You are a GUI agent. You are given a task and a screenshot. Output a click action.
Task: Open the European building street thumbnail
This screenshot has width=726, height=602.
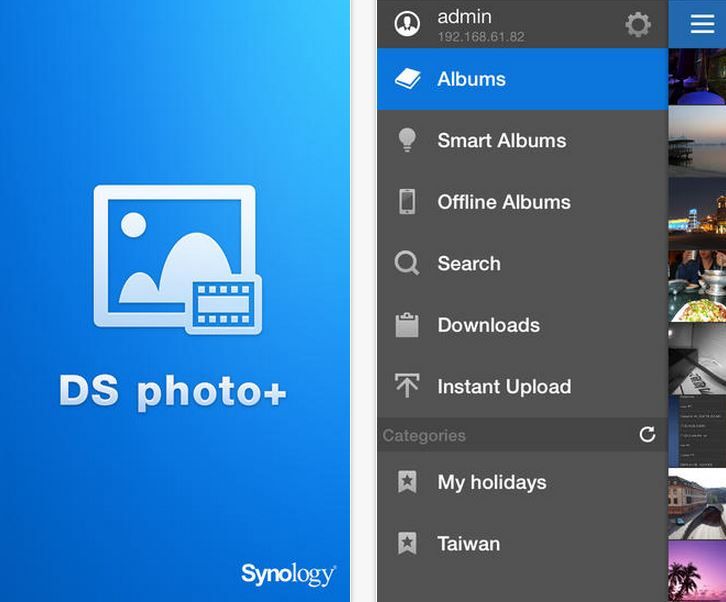click(x=697, y=504)
